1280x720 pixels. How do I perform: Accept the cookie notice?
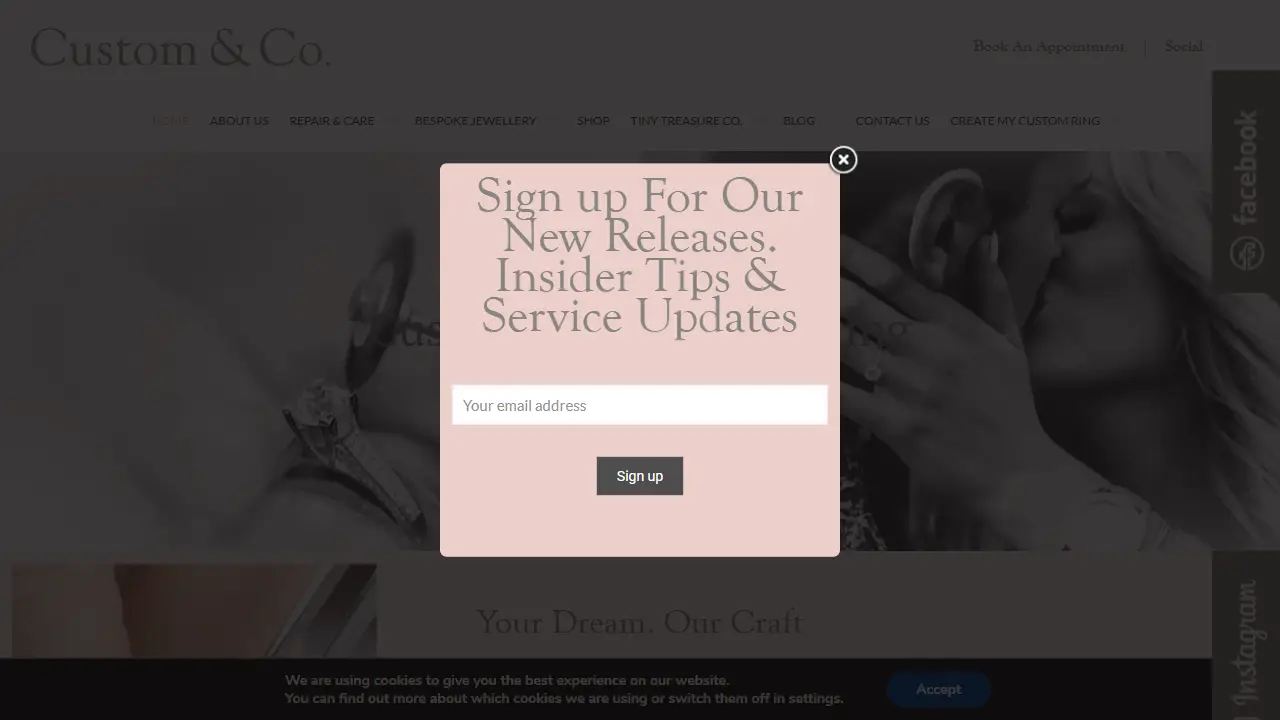tap(938, 689)
